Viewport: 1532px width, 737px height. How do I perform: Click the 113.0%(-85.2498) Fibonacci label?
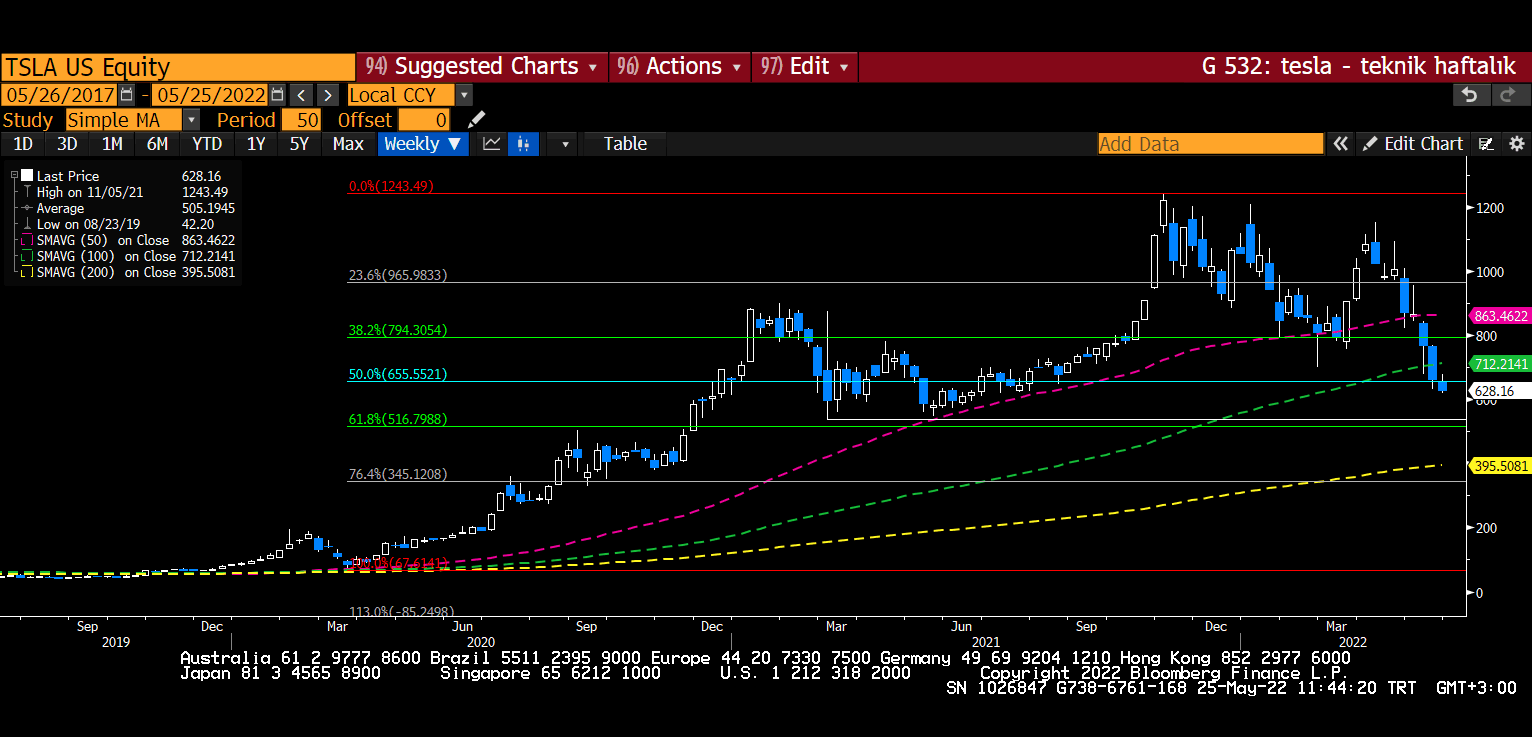tap(402, 610)
